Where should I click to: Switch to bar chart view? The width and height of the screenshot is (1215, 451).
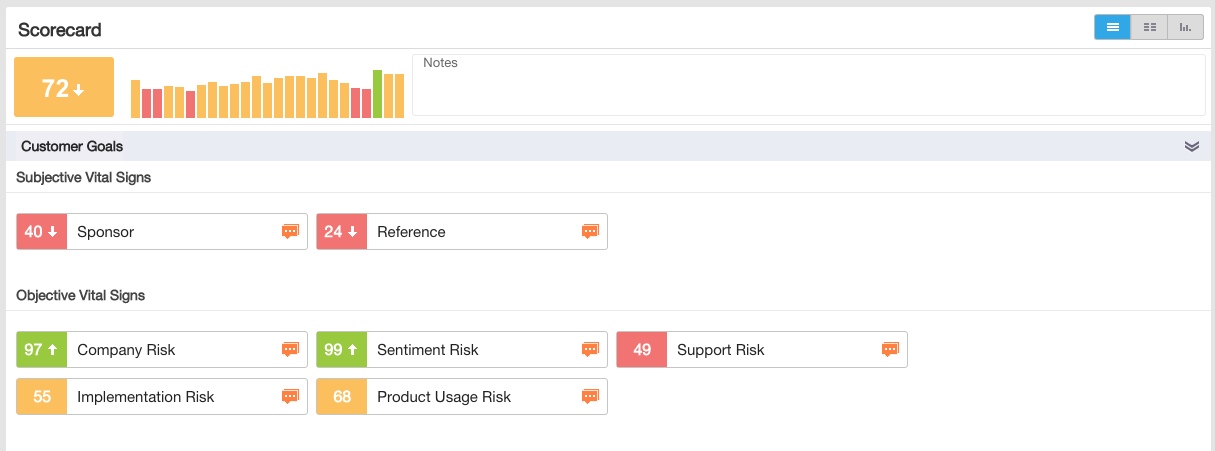(1185, 27)
